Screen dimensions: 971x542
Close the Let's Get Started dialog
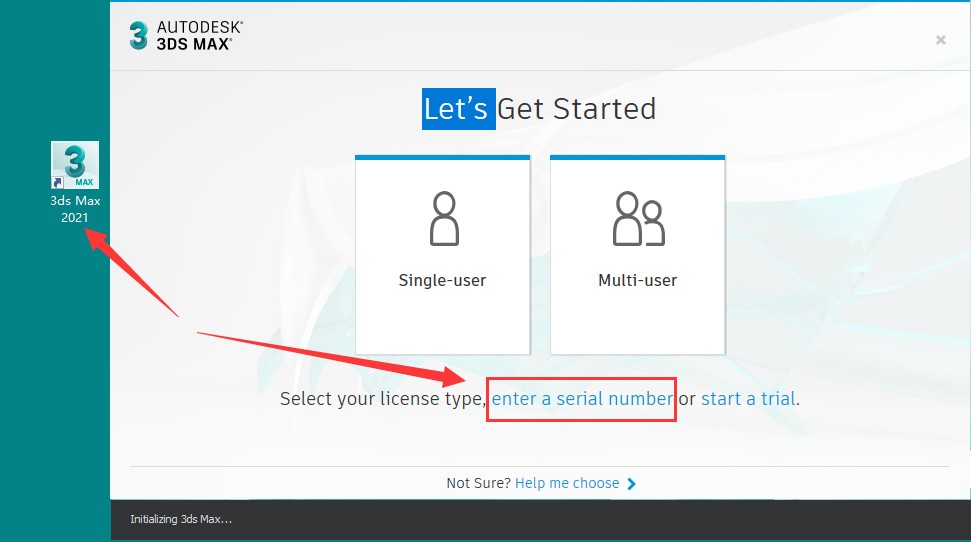(941, 40)
